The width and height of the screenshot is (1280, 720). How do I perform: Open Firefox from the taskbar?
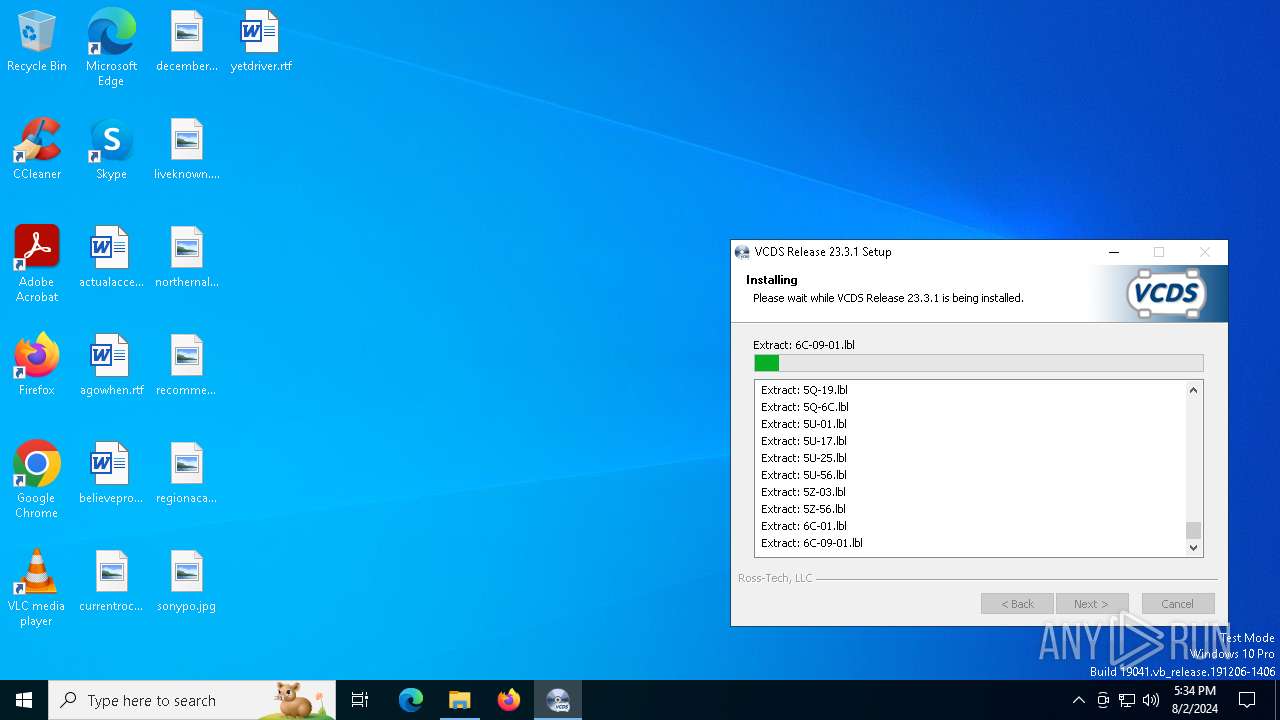[x=509, y=700]
